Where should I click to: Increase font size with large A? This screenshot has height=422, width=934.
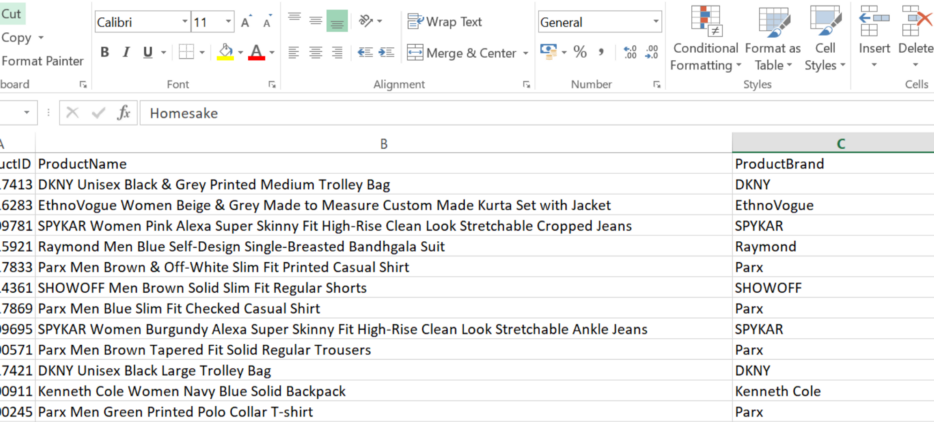(x=245, y=23)
